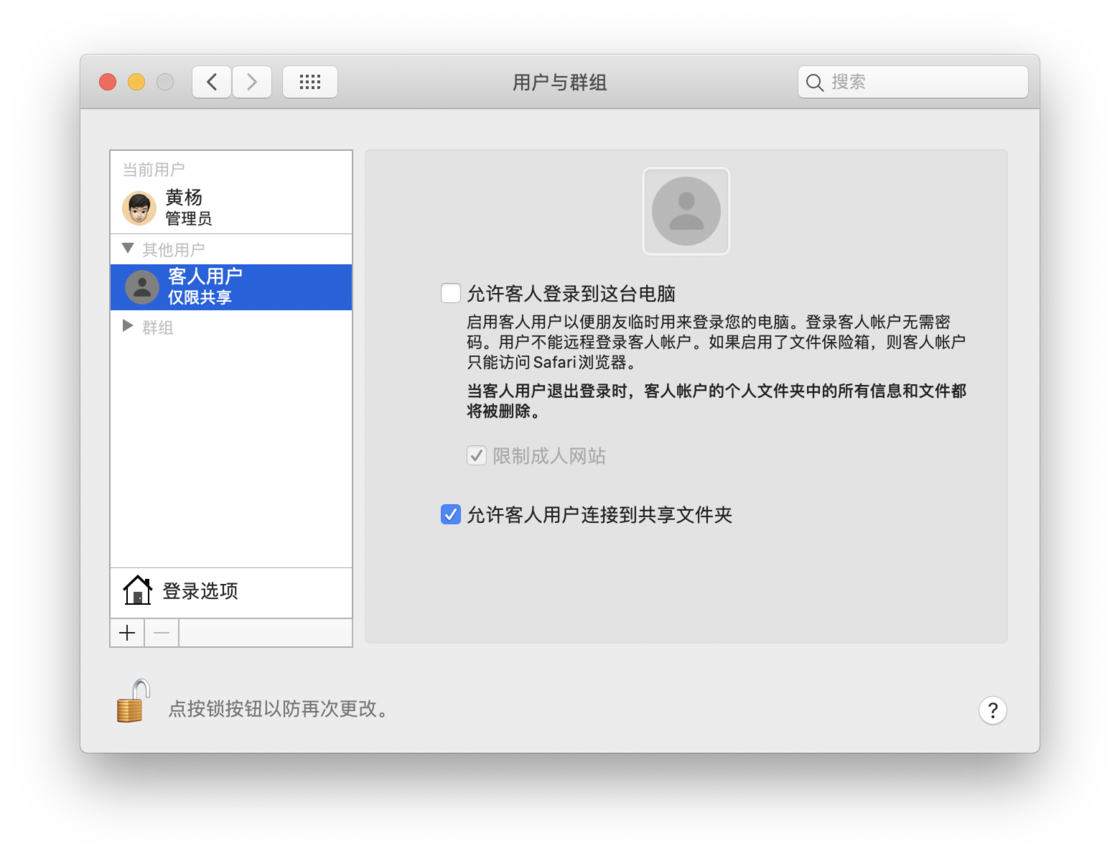The image size is (1120, 859).
Task: Click the 搜索 search field
Action: pos(913,82)
